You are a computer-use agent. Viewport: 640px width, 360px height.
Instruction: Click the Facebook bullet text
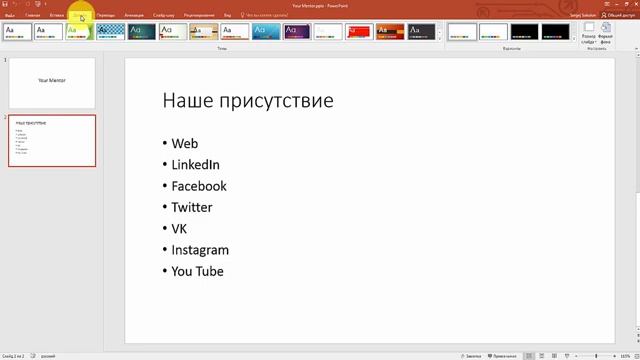pos(199,186)
